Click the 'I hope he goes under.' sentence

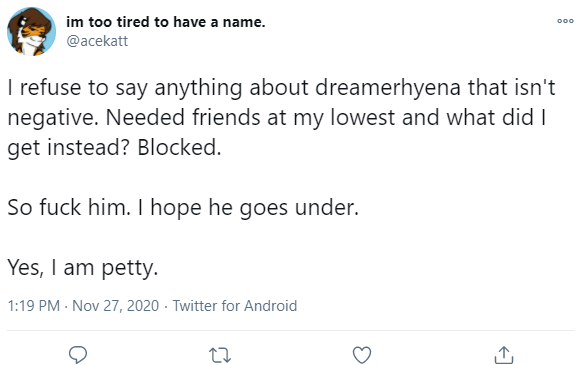click(x=248, y=207)
